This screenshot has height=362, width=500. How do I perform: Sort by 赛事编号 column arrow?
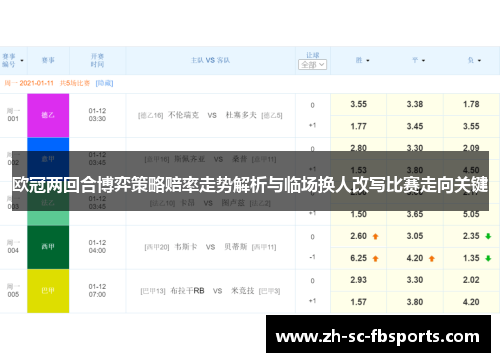point(22,61)
